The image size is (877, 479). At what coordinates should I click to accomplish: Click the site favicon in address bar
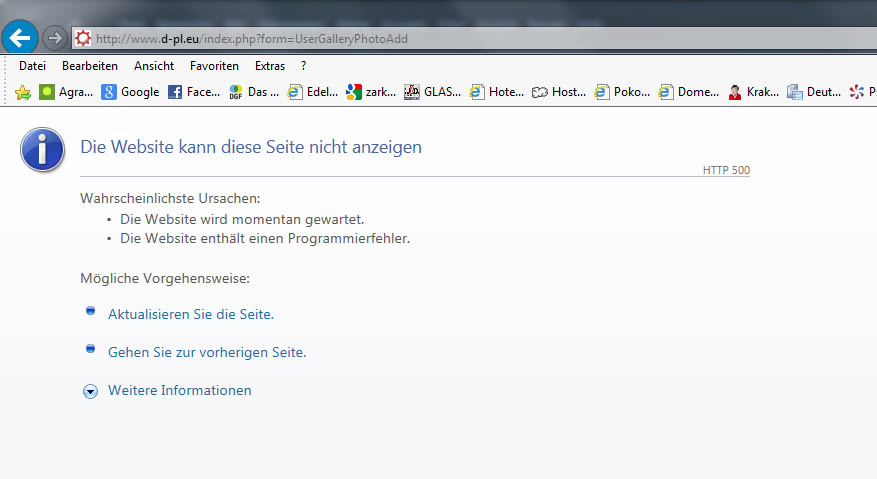pos(83,39)
